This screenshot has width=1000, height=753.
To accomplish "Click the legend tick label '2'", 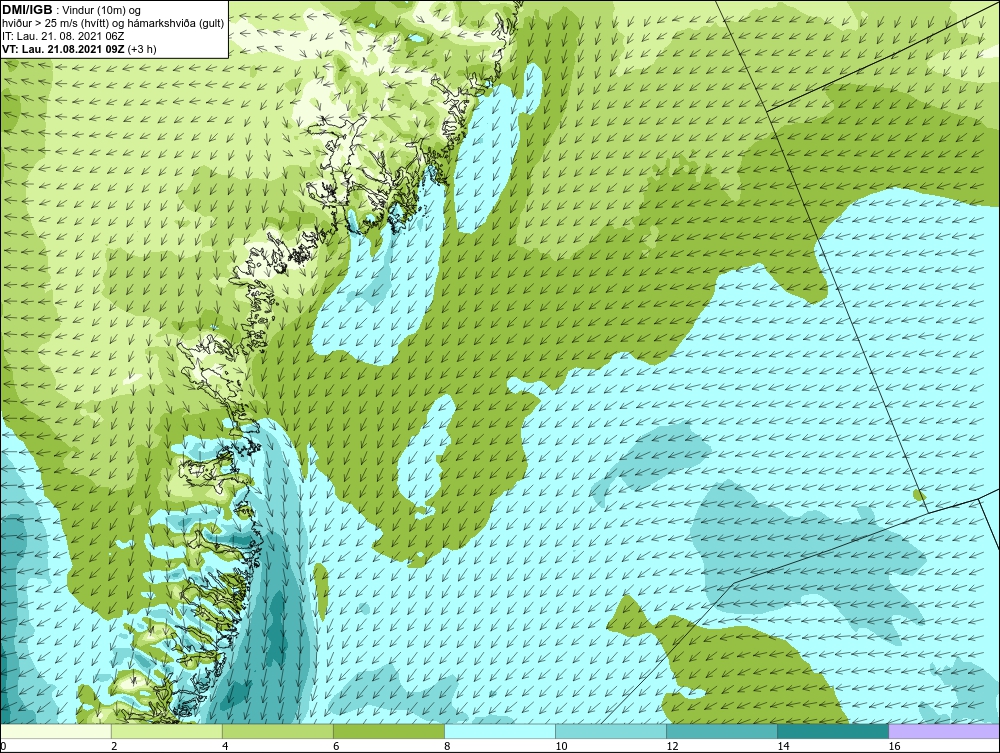I will pos(114,746).
